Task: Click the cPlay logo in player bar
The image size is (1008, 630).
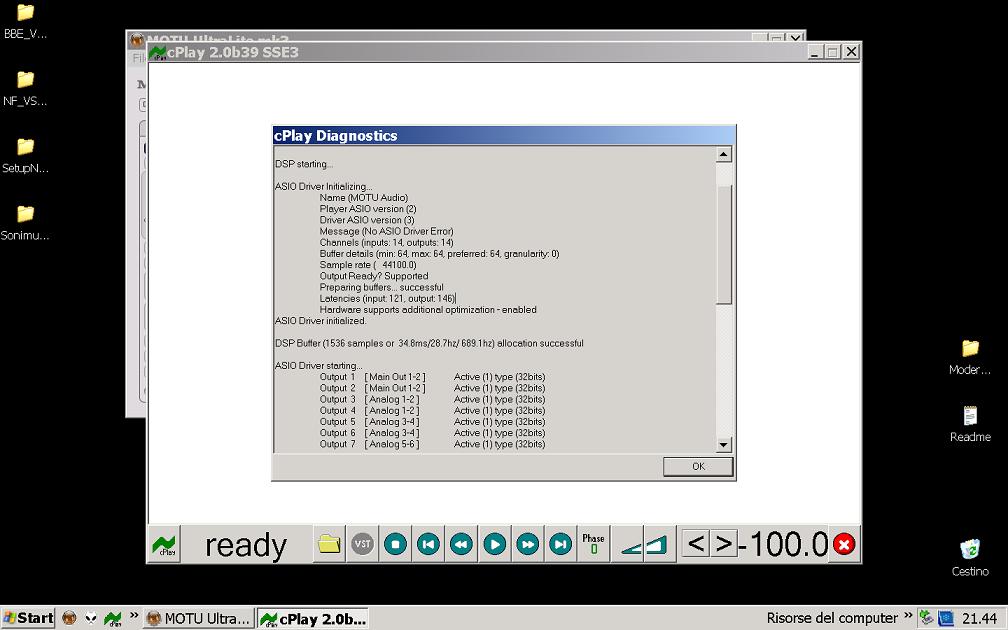Action: [x=164, y=544]
